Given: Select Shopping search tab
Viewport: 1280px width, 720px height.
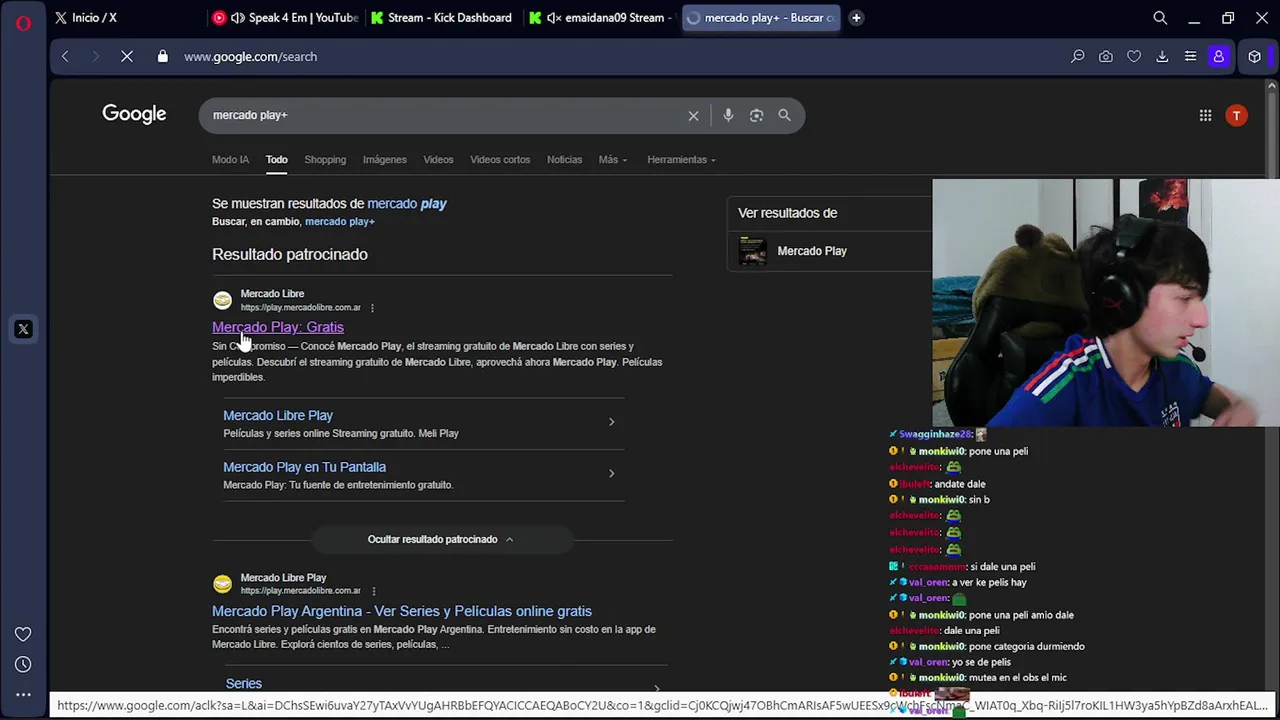Looking at the screenshot, I should (325, 160).
